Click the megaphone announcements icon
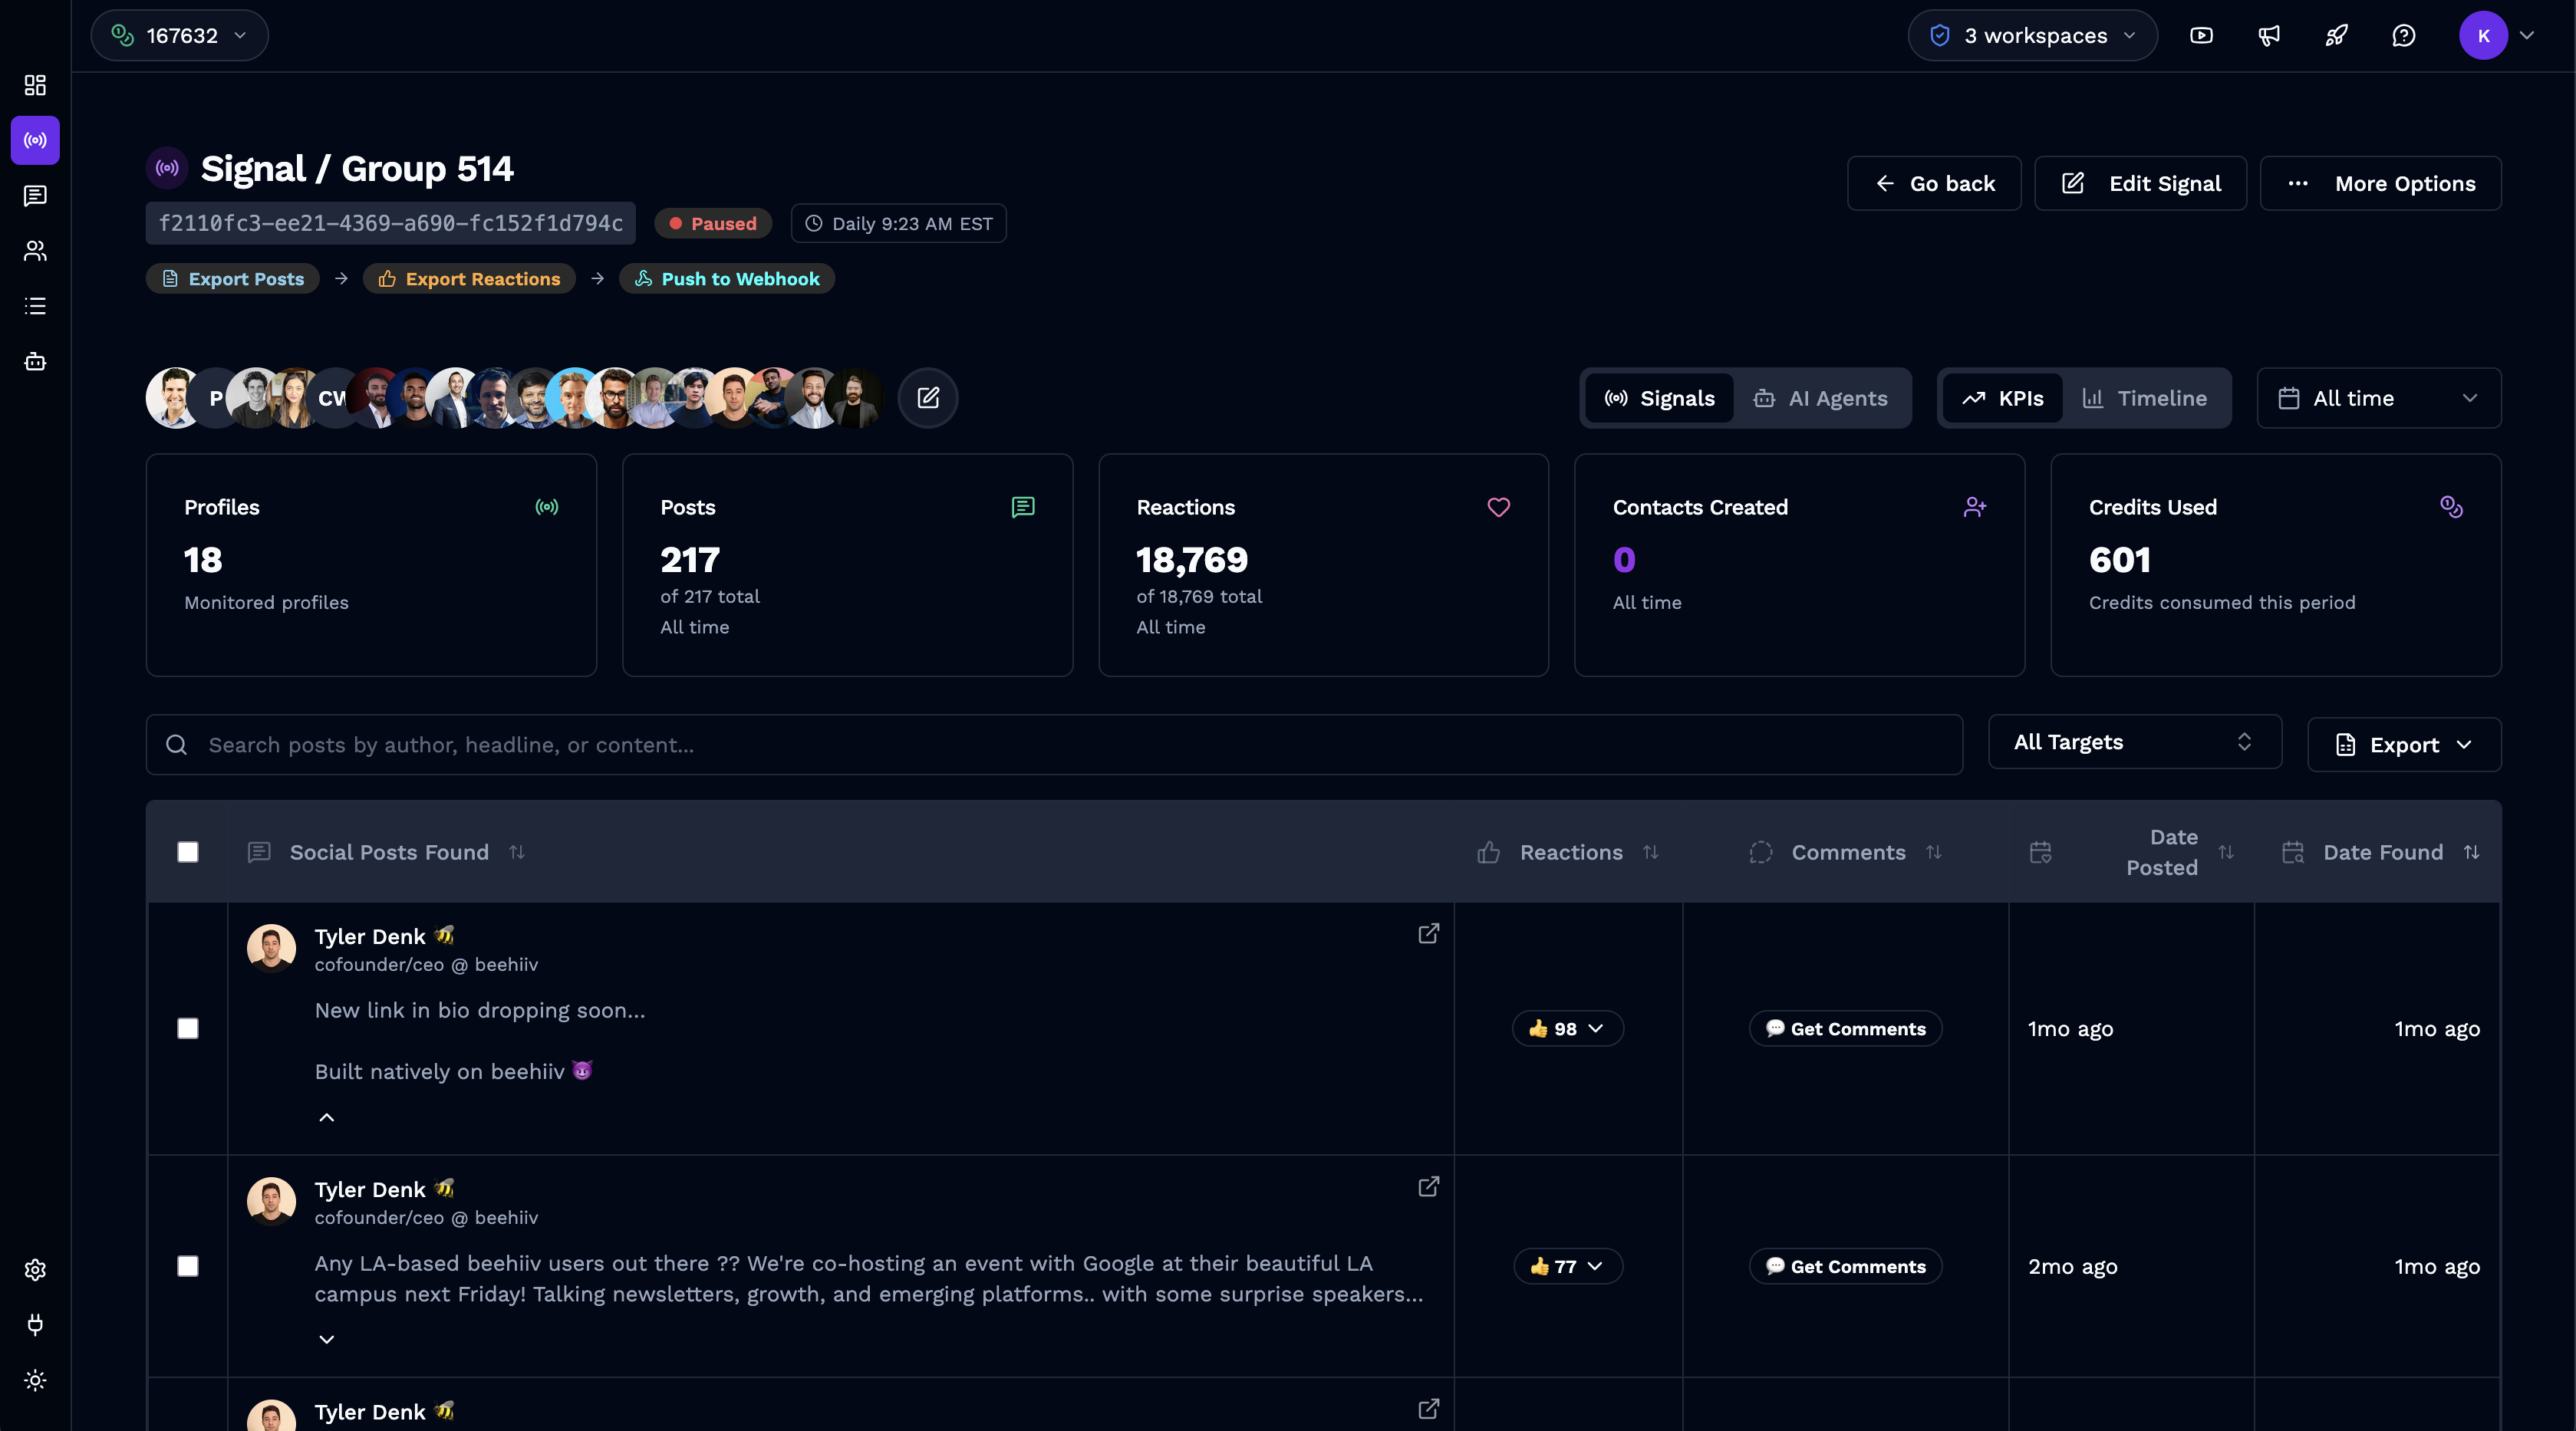Image resolution: width=2576 pixels, height=1431 pixels. [2268, 35]
